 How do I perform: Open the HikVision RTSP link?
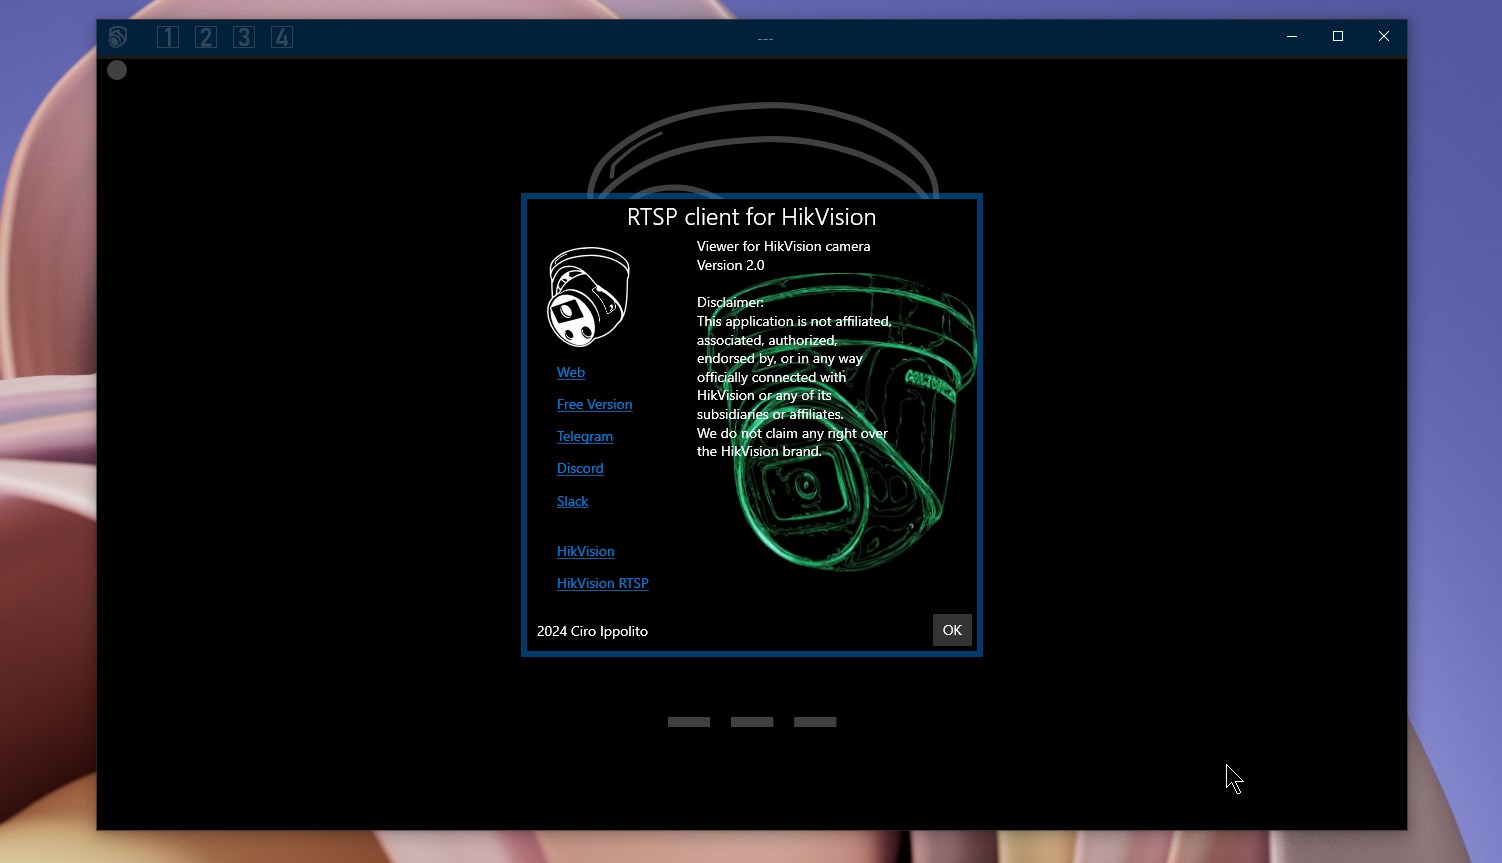tap(602, 583)
